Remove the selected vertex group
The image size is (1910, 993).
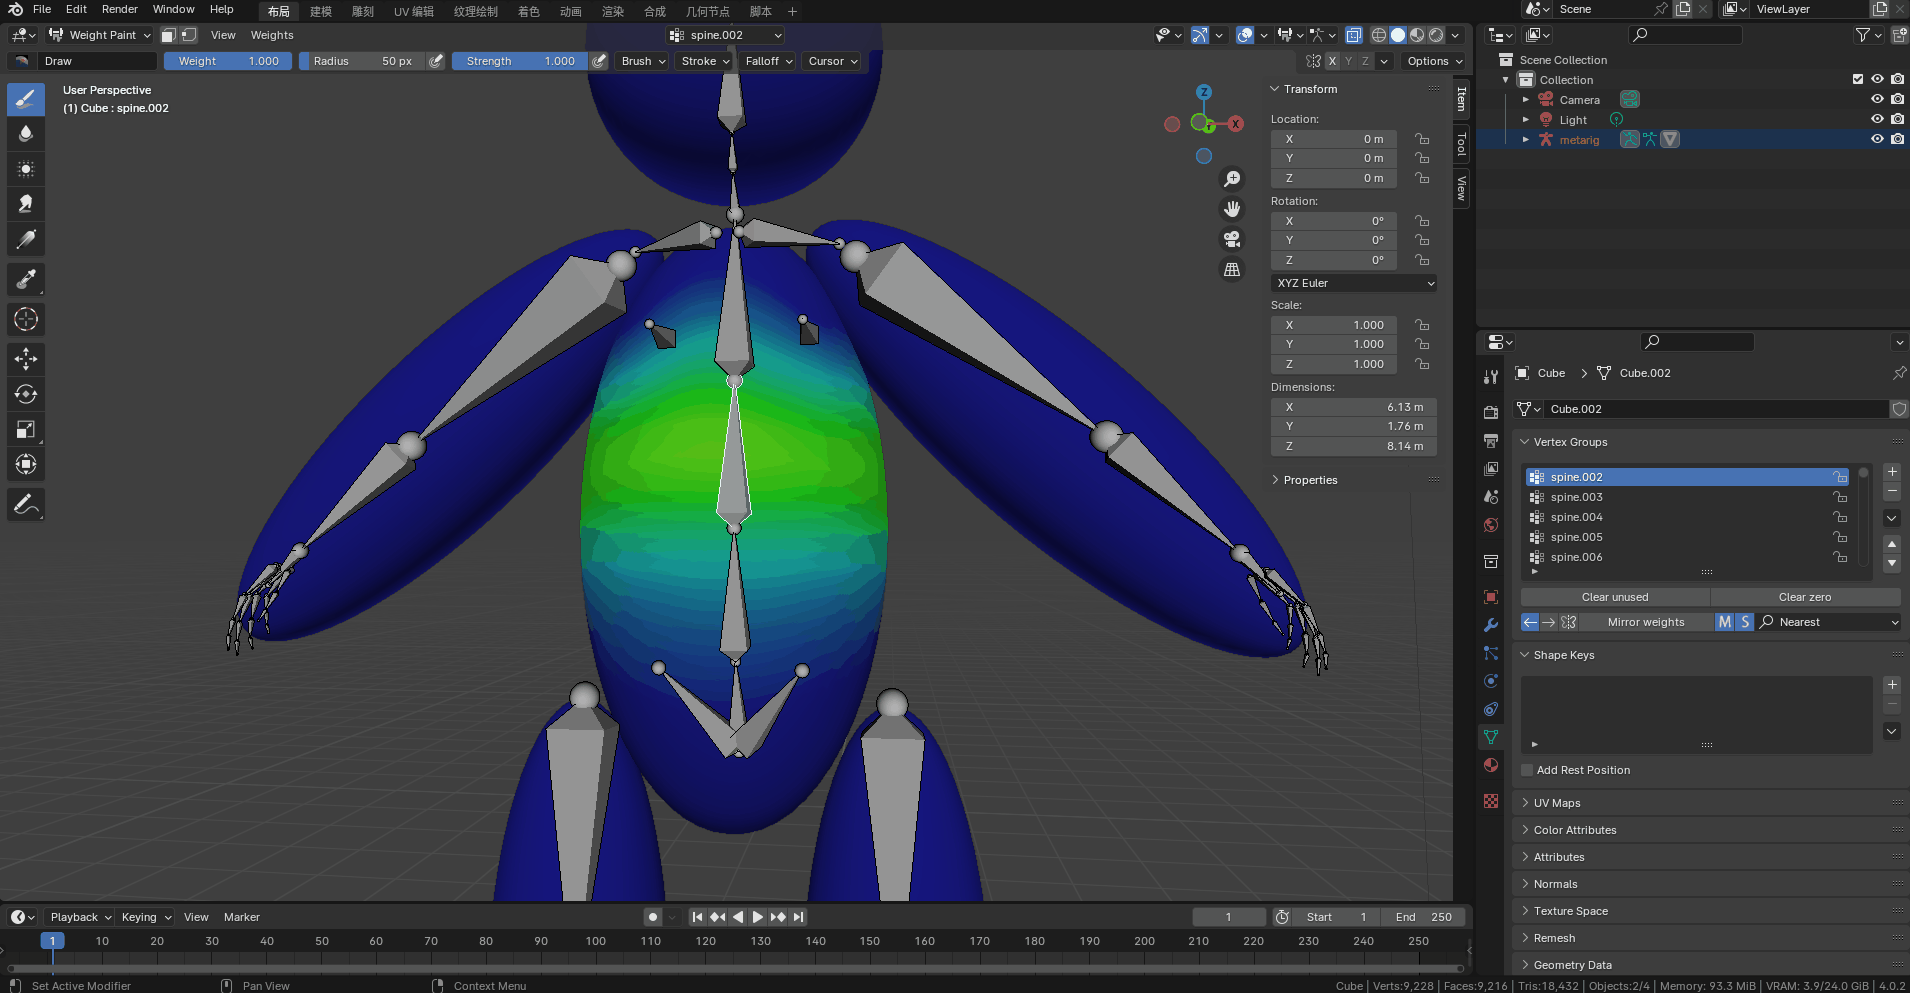pyautogui.click(x=1892, y=492)
